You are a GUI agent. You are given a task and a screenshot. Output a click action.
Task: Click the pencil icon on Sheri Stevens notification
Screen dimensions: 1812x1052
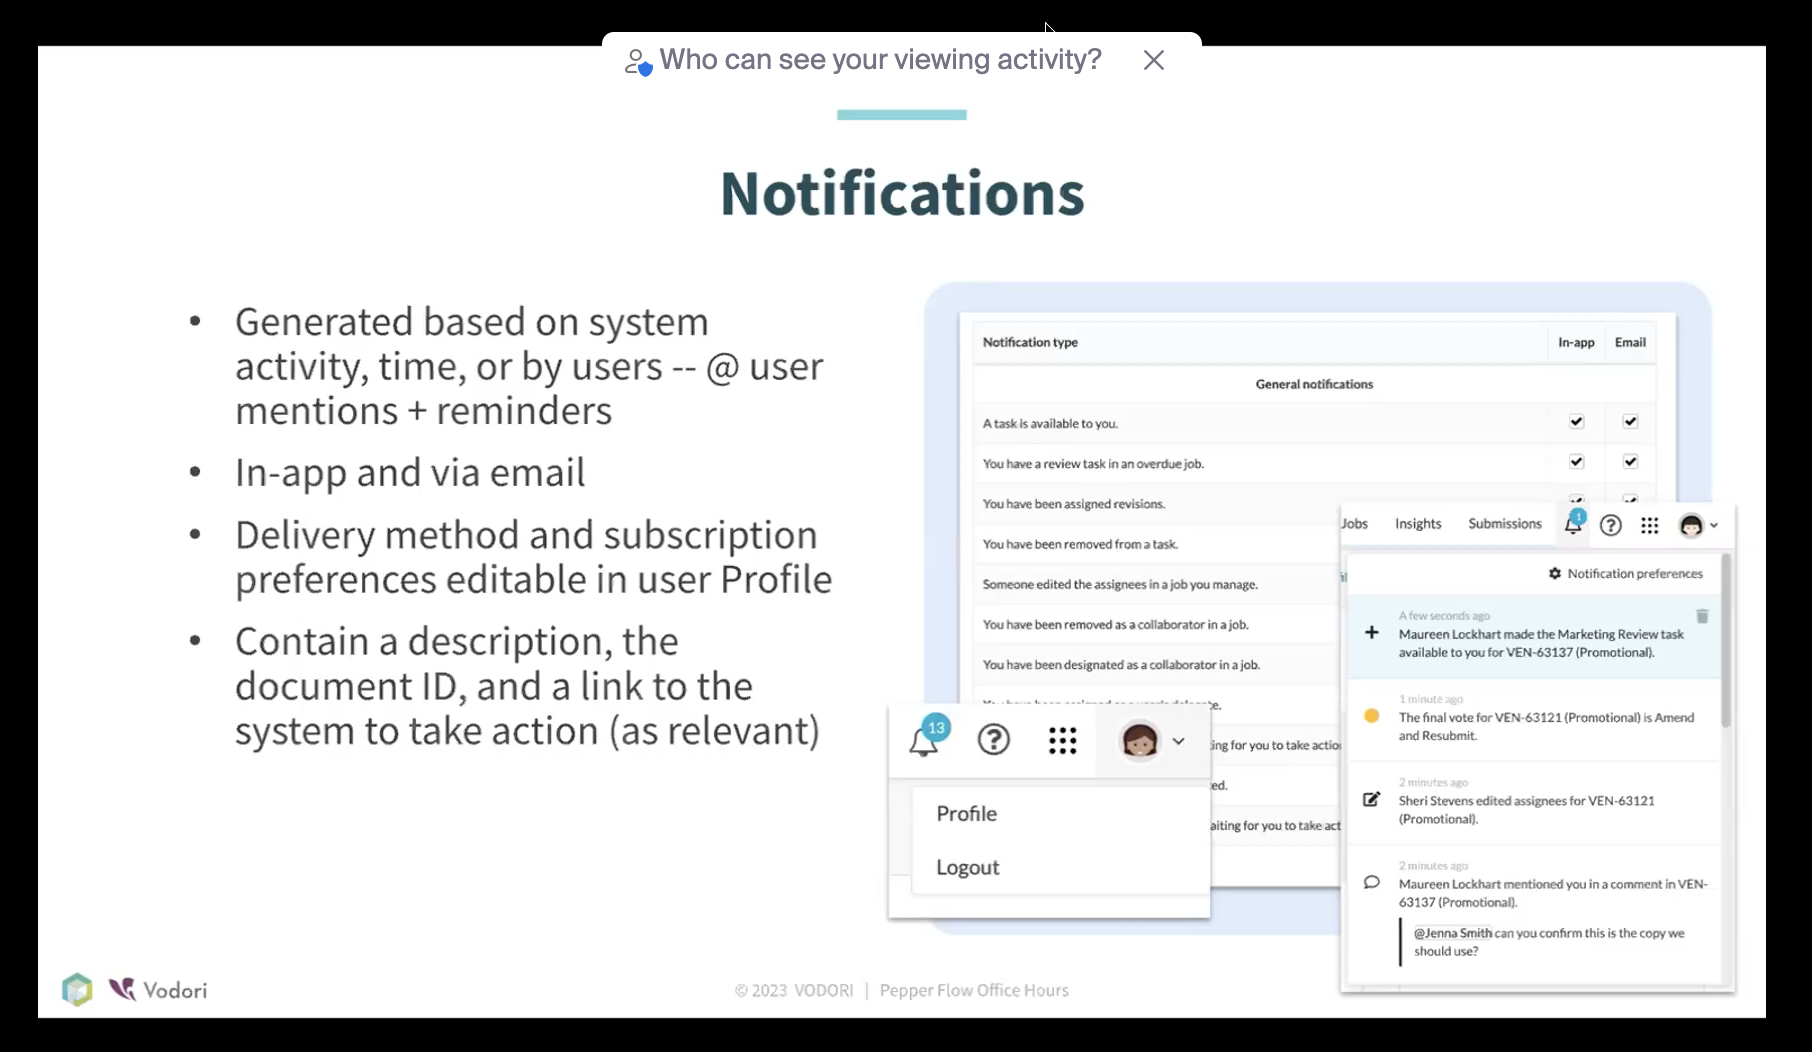tap(1370, 799)
